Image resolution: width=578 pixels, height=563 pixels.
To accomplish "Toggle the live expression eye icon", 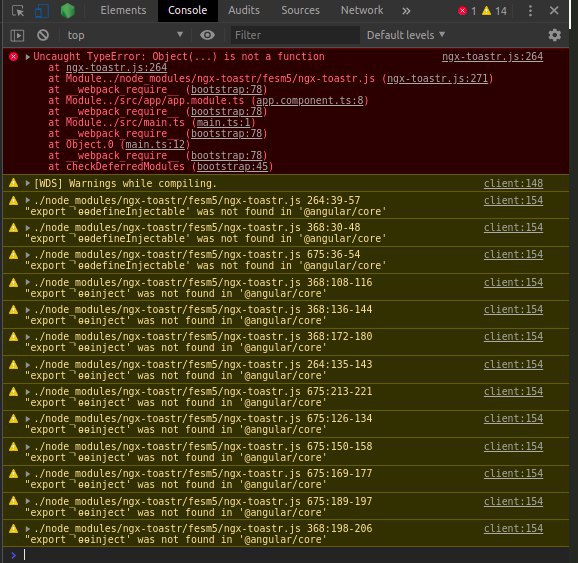I will (x=207, y=35).
